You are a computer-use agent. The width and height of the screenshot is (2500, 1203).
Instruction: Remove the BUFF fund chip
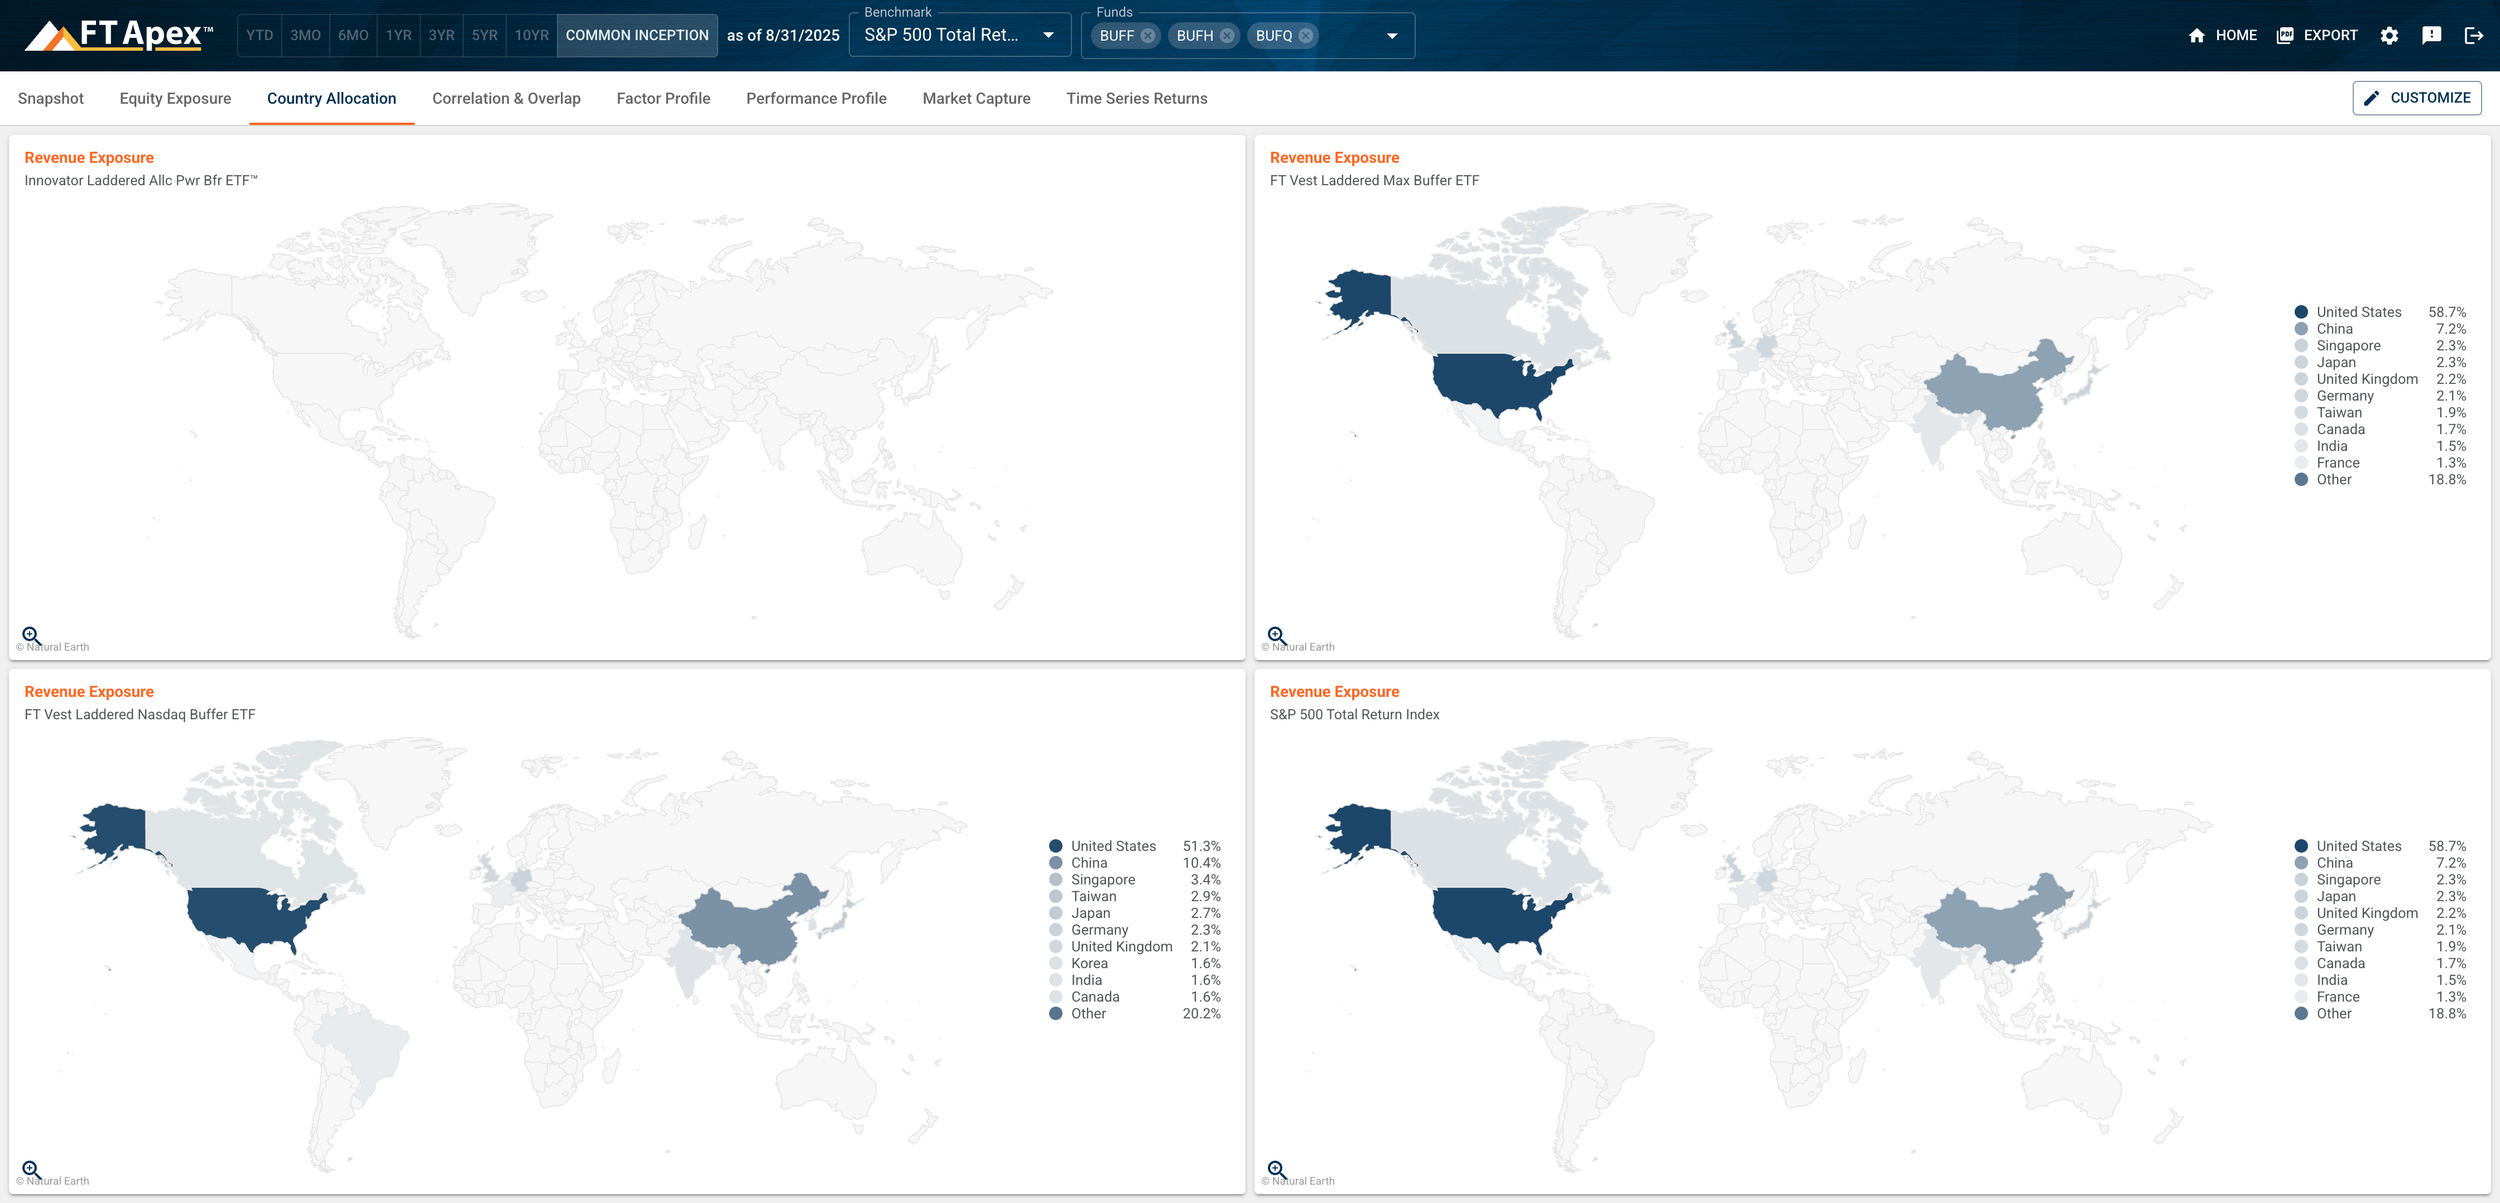point(1148,36)
